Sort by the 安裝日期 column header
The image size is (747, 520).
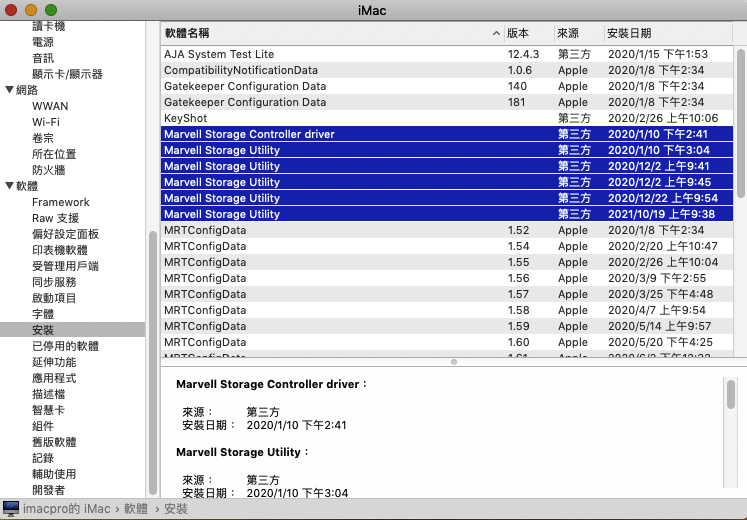668,33
